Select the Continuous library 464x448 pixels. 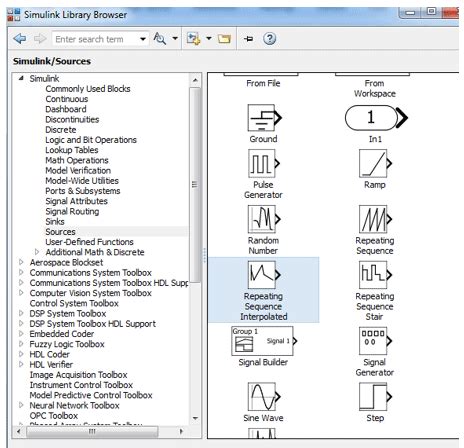pos(67,99)
